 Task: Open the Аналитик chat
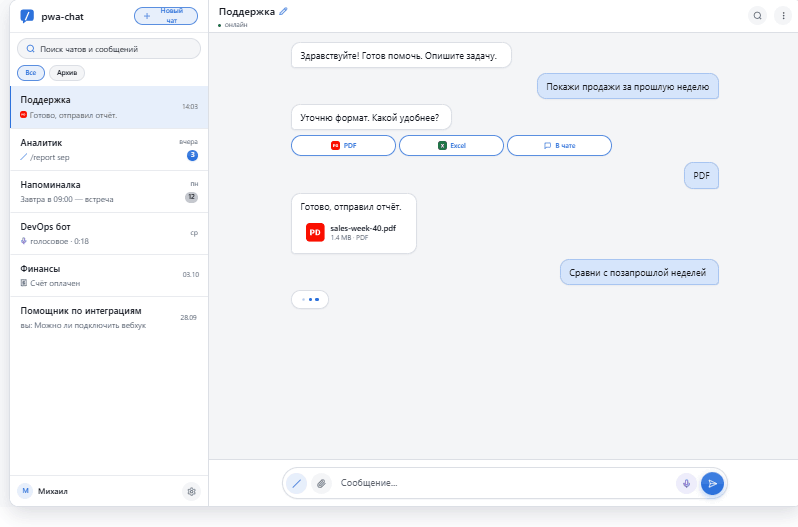109,150
